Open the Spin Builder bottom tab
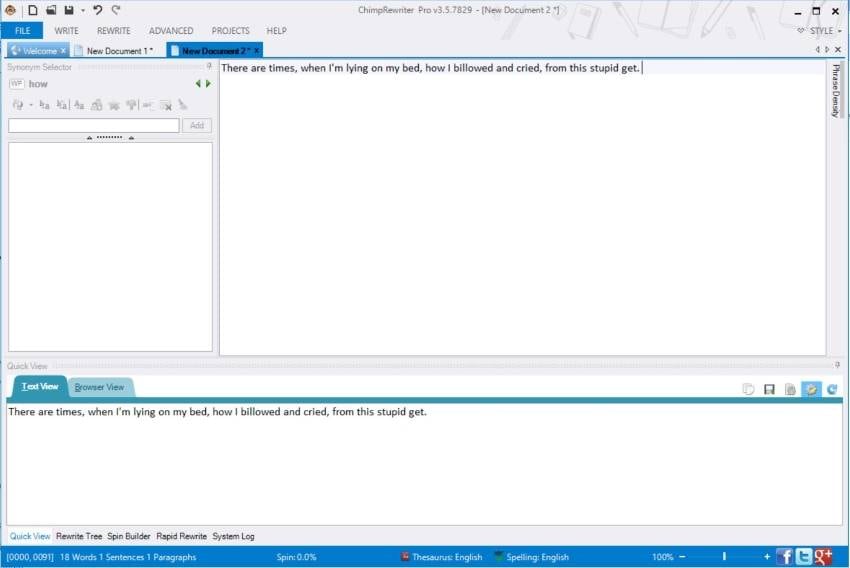This screenshot has width=850, height=568. tap(128, 536)
